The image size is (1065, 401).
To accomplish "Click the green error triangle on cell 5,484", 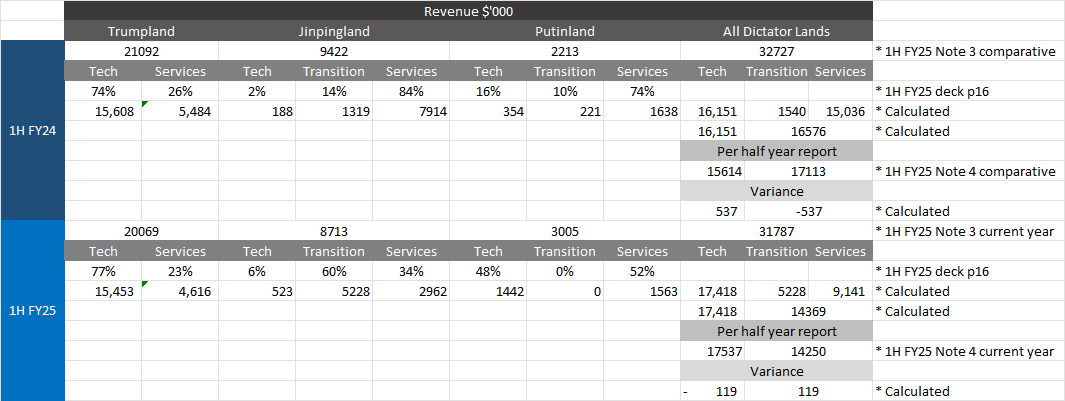I will tap(146, 105).
